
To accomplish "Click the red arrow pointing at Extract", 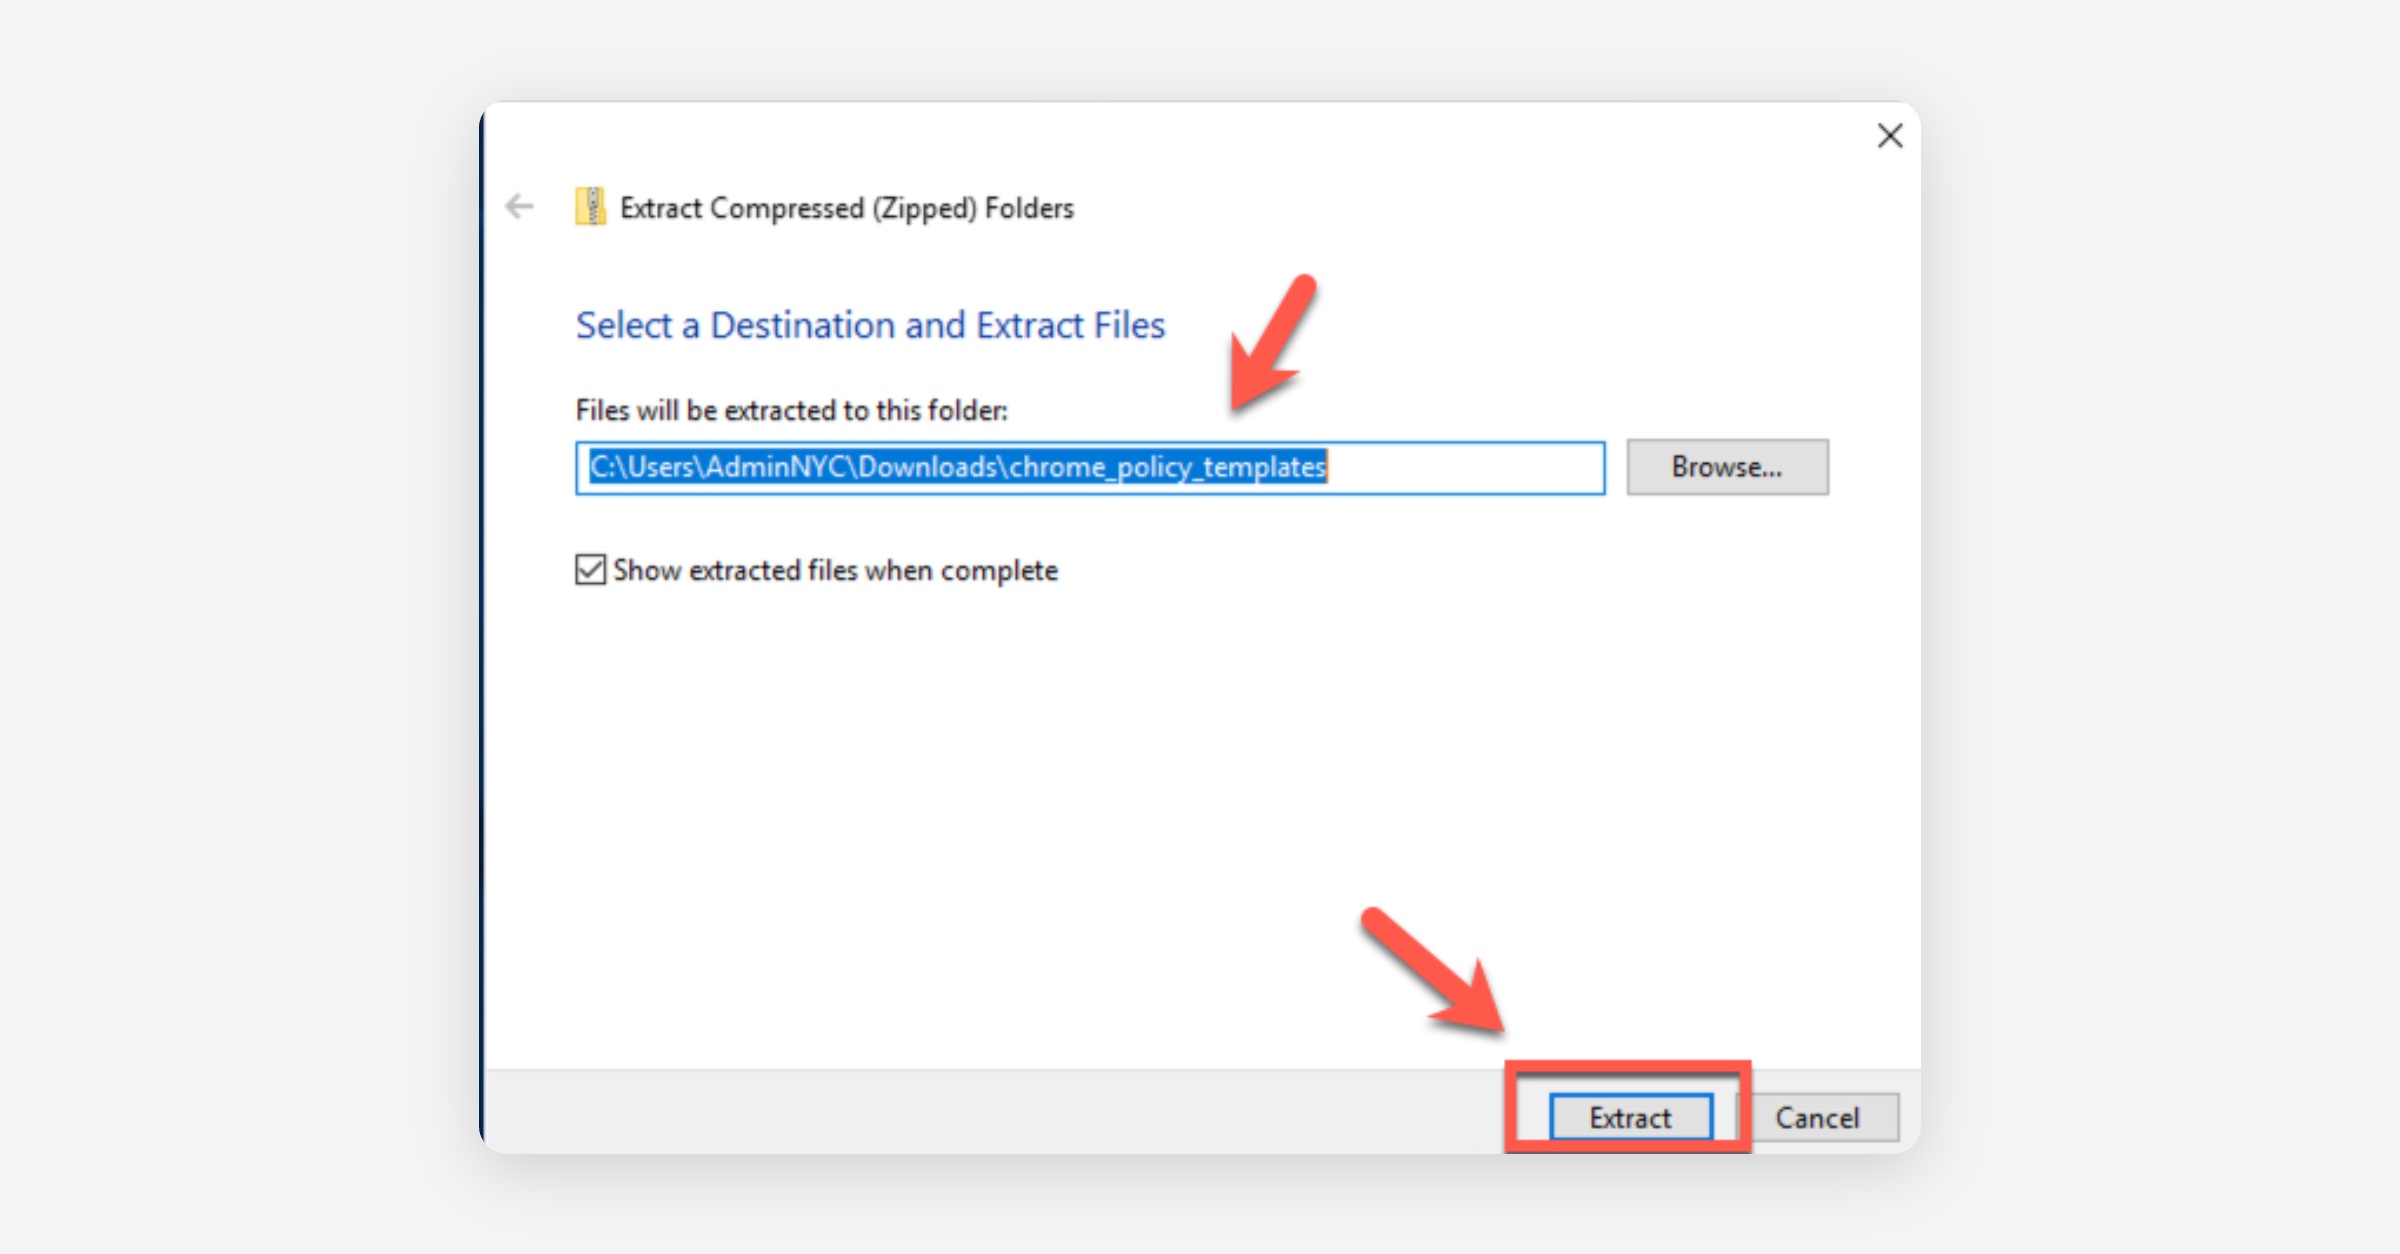I will pyautogui.click(x=1434, y=970).
